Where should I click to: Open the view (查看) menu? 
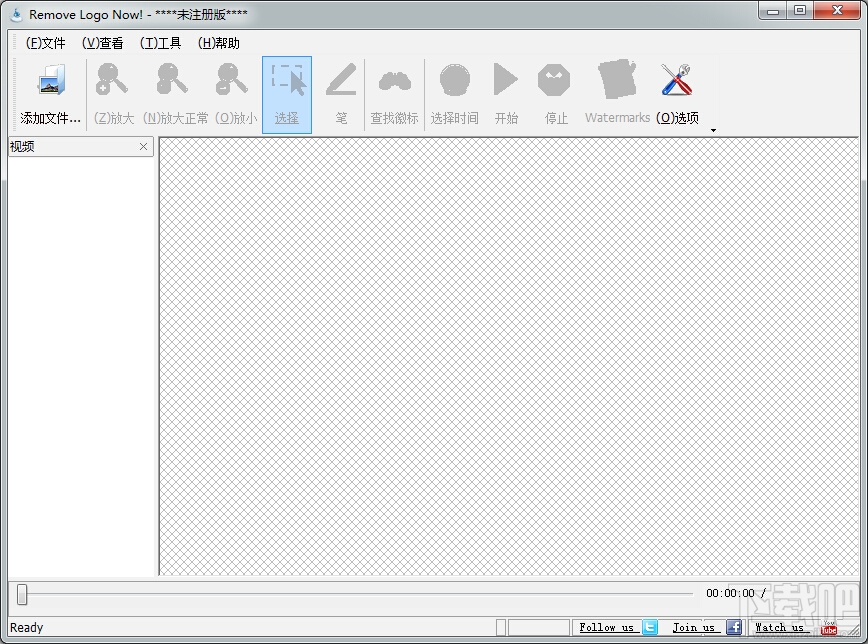[102, 43]
